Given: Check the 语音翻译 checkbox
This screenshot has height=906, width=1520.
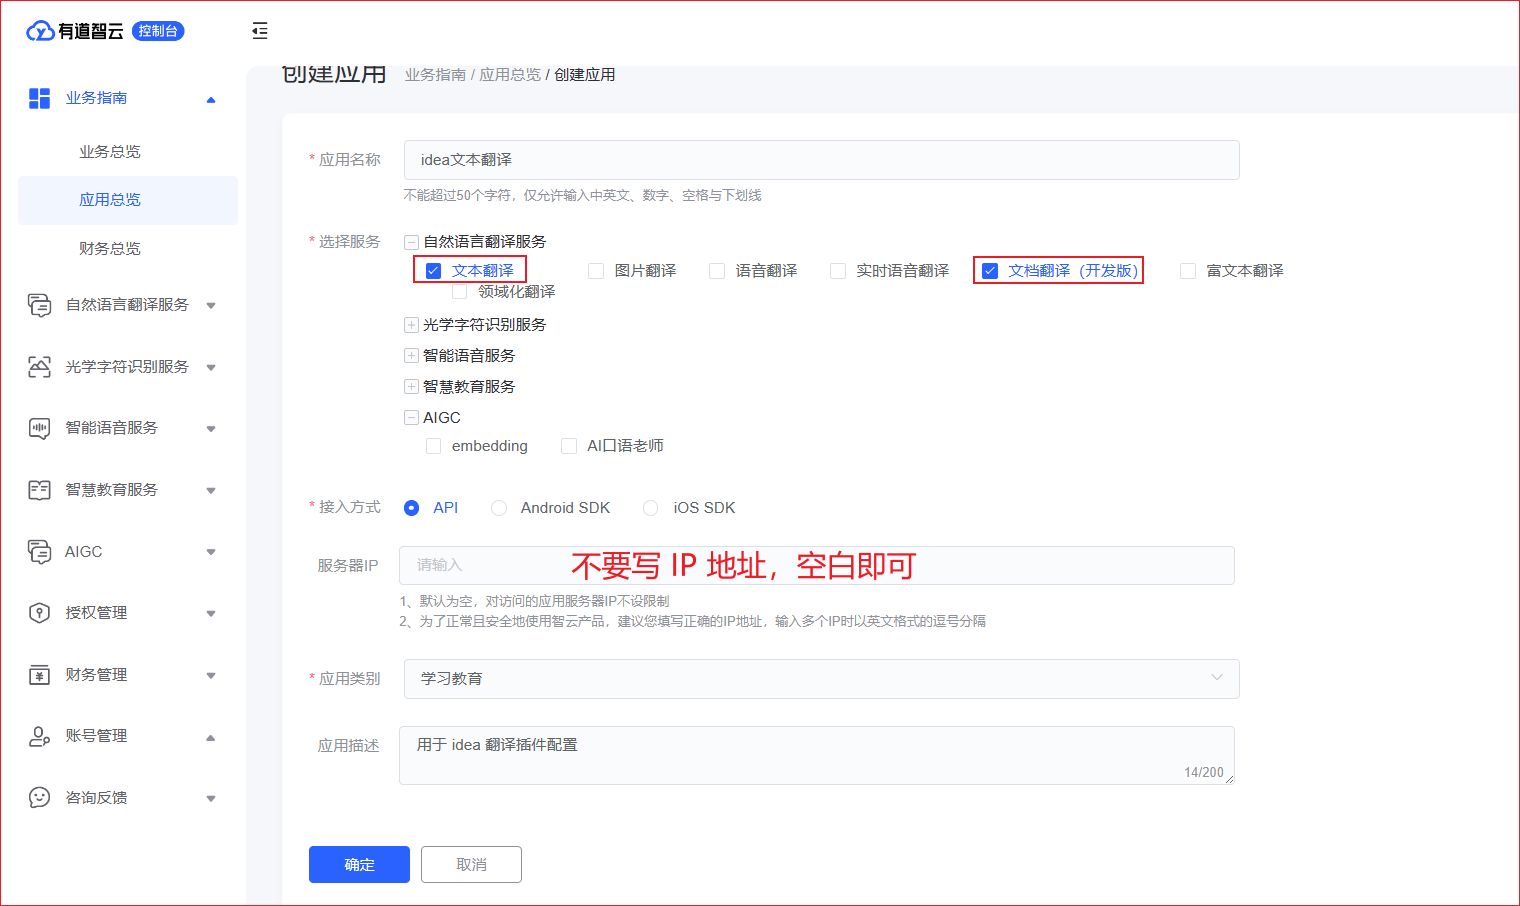Looking at the screenshot, I should click(717, 271).
